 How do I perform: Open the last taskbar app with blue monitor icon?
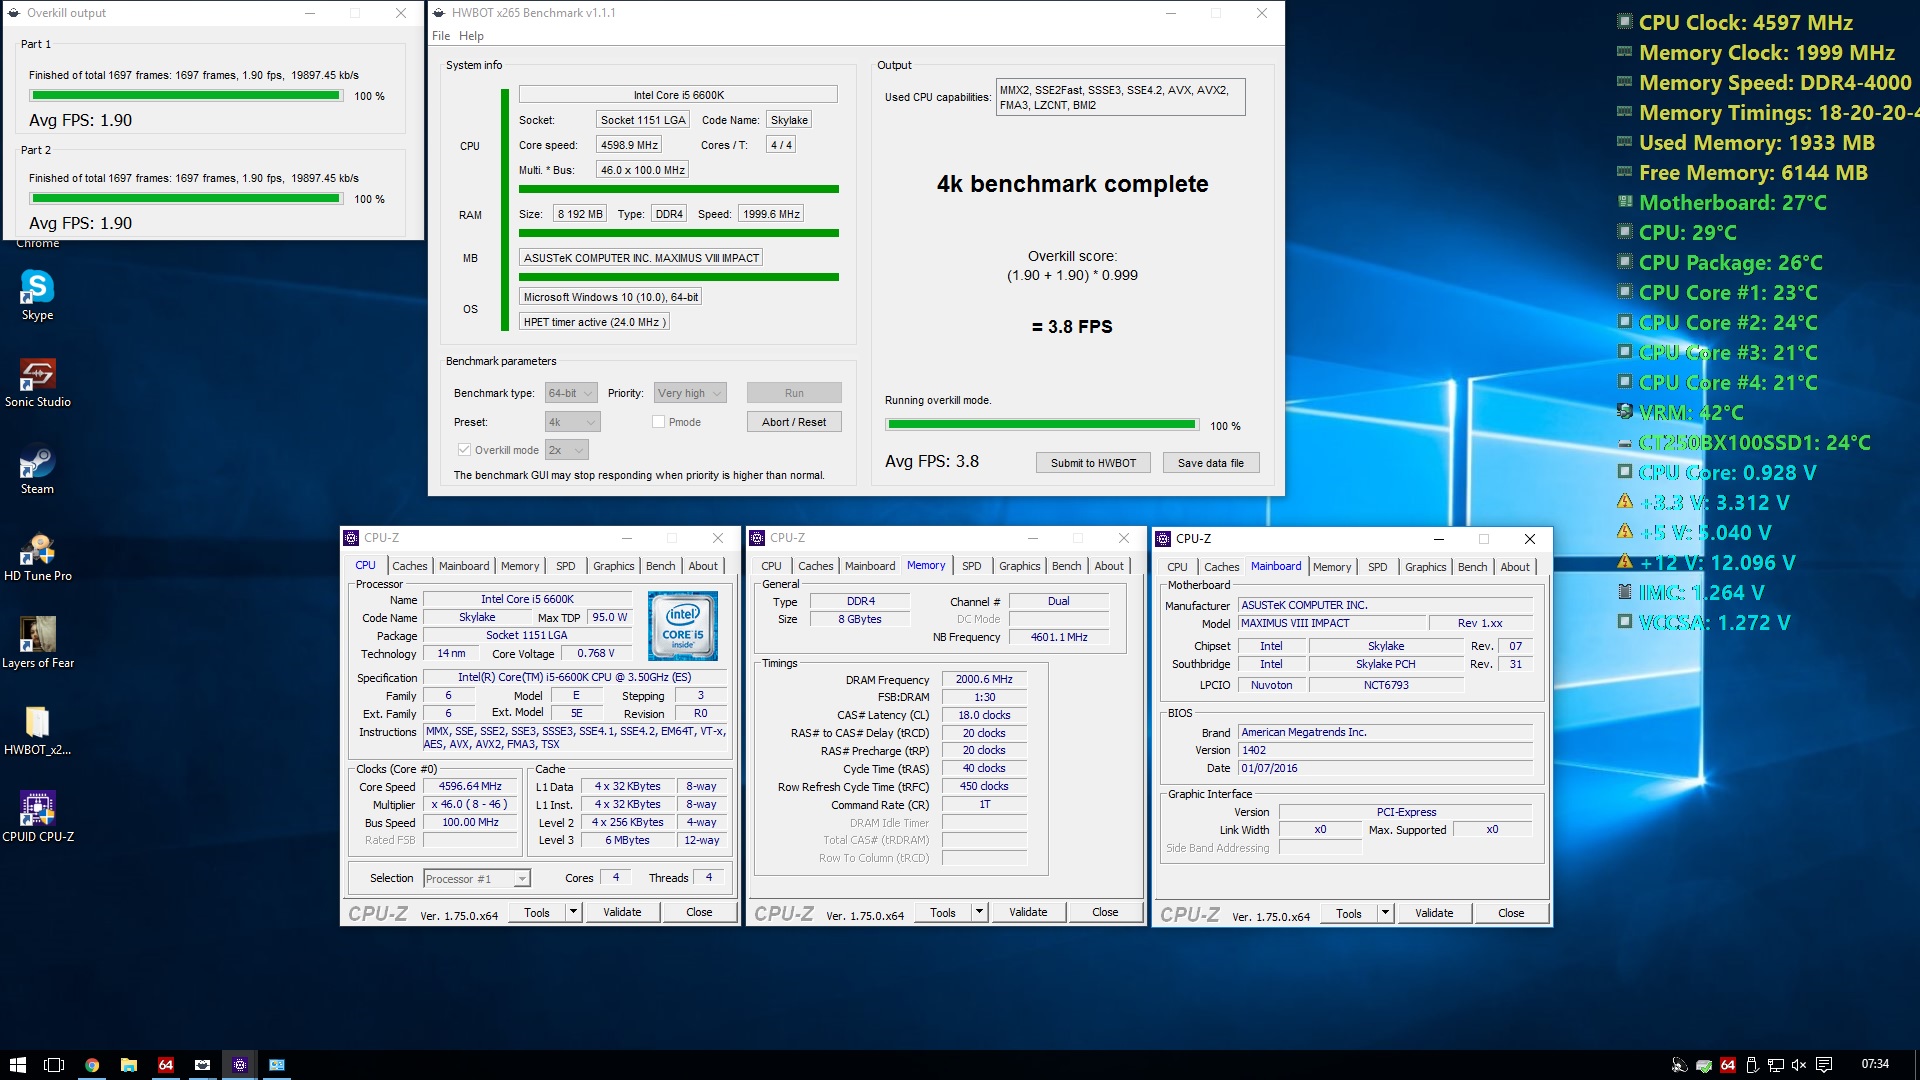click(x=277, y=1065)
